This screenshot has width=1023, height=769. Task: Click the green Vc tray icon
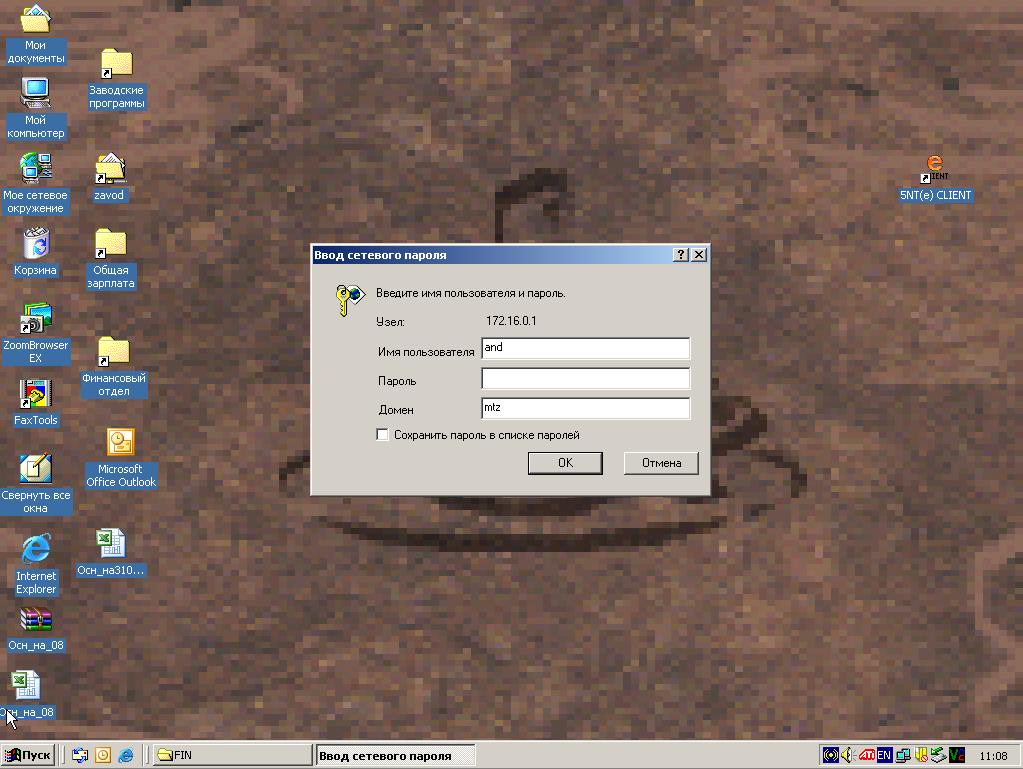pos(957,755)
